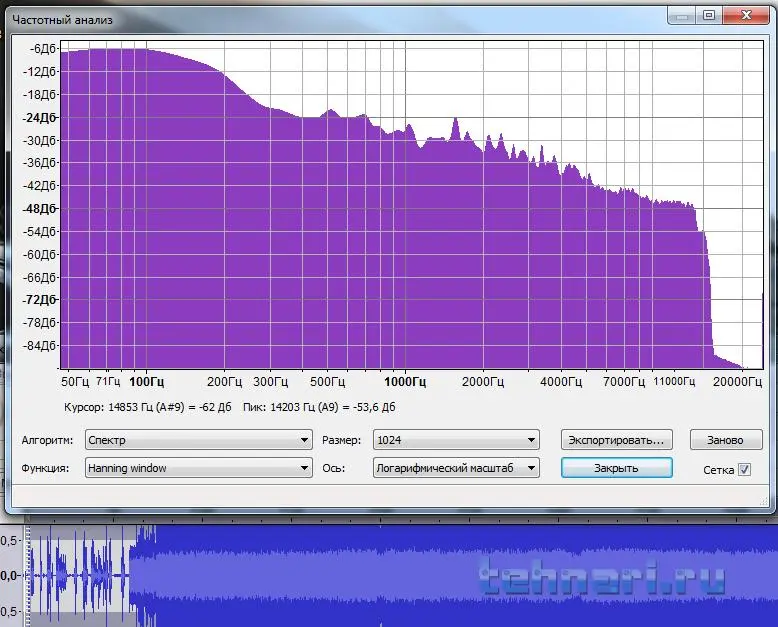
Task: Click the 0,0 mark on waveform ruler
Action: 10,575
